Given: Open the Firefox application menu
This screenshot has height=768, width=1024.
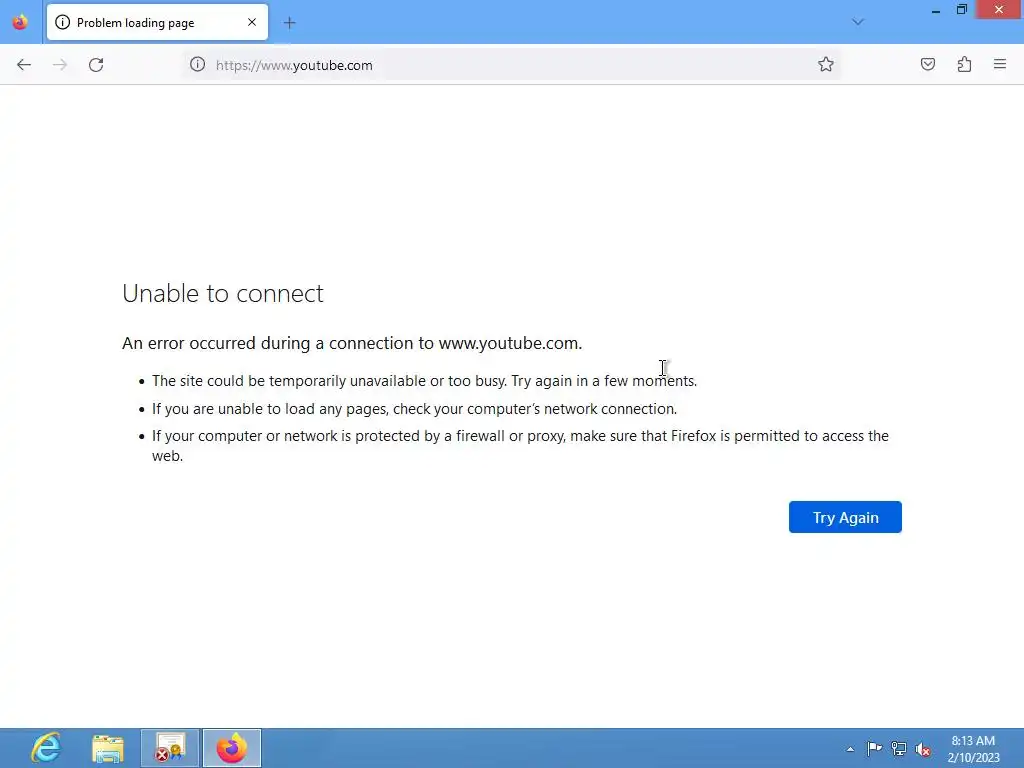Looking at the screenshot, I should [x=1000, y=64].
